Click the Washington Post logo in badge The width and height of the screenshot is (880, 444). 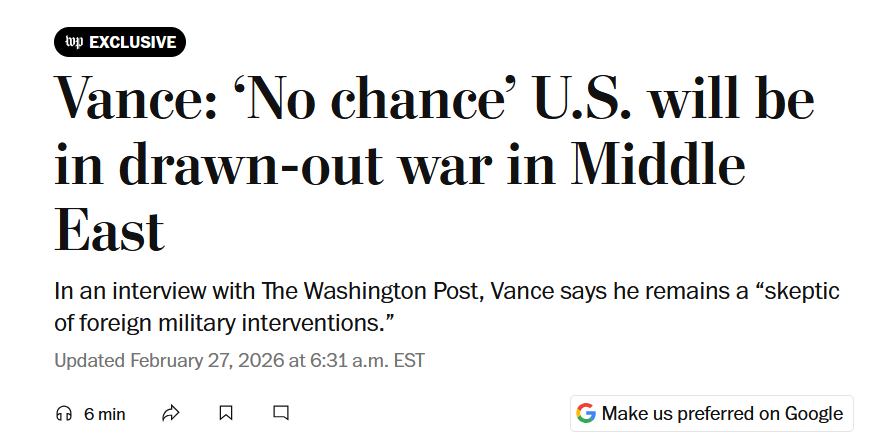click(x=74, y=42)
